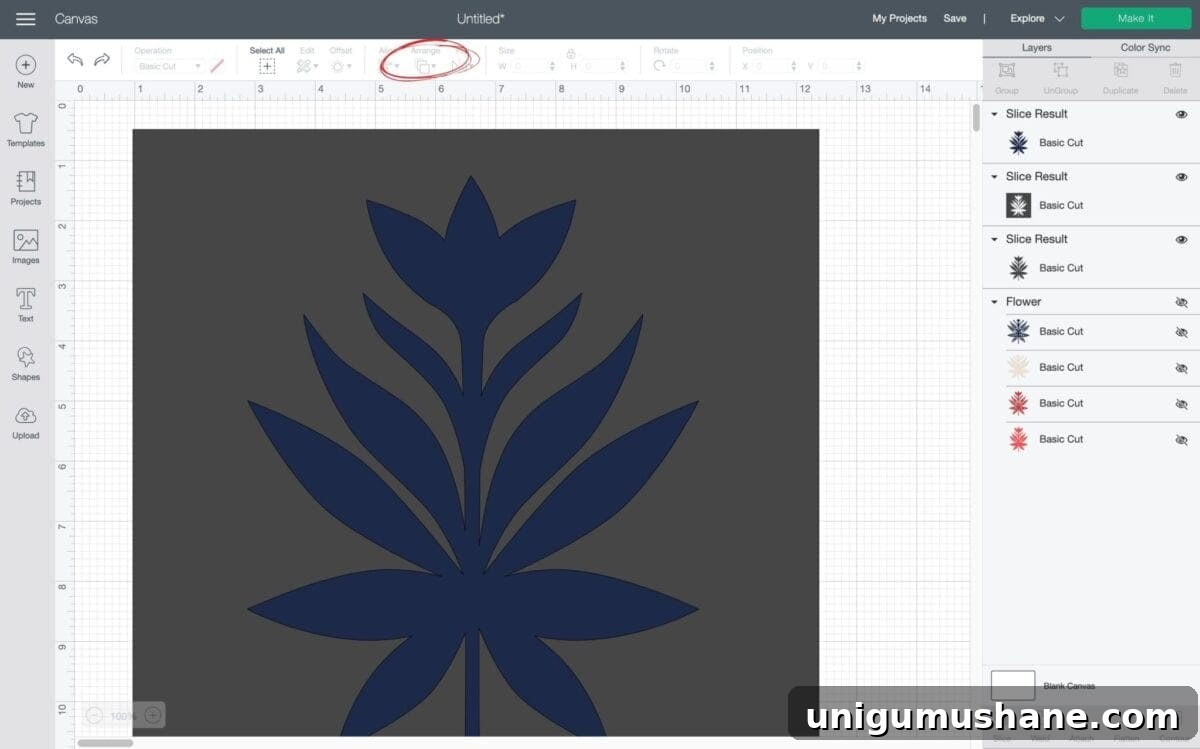Click the canvas vertical scrollbar
The width and height of the screenshot is (1200, 749).
pyautogui.click(x=976, y=118)
